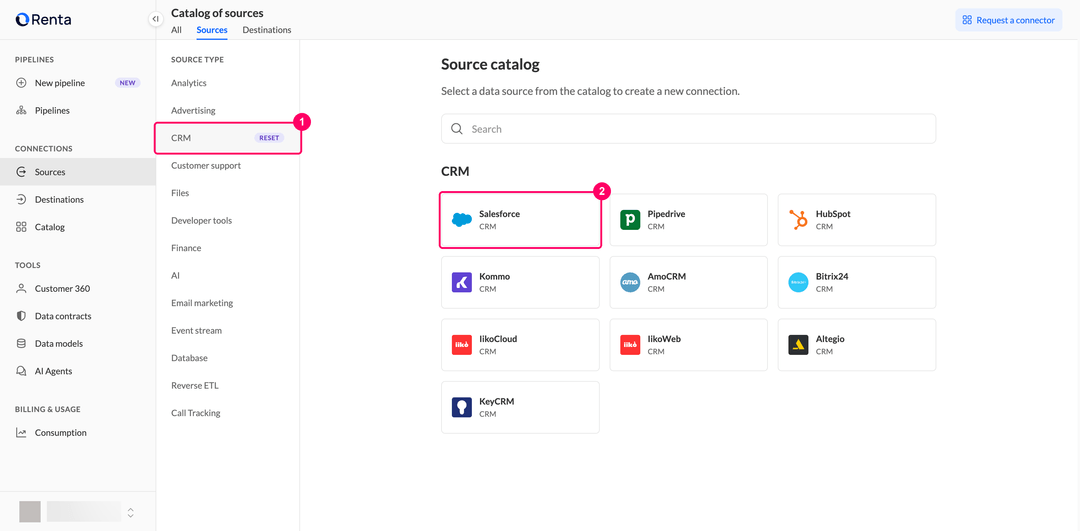Open Data contracts in the sidebar

78,316
